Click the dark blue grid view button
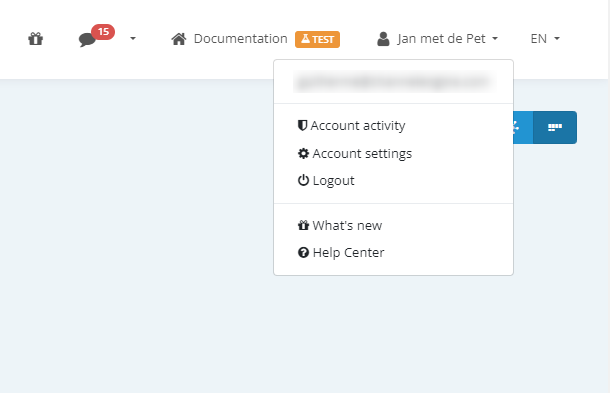Image resolution: width=610 pixels, height=393 pixels. [x=555, y=128]
